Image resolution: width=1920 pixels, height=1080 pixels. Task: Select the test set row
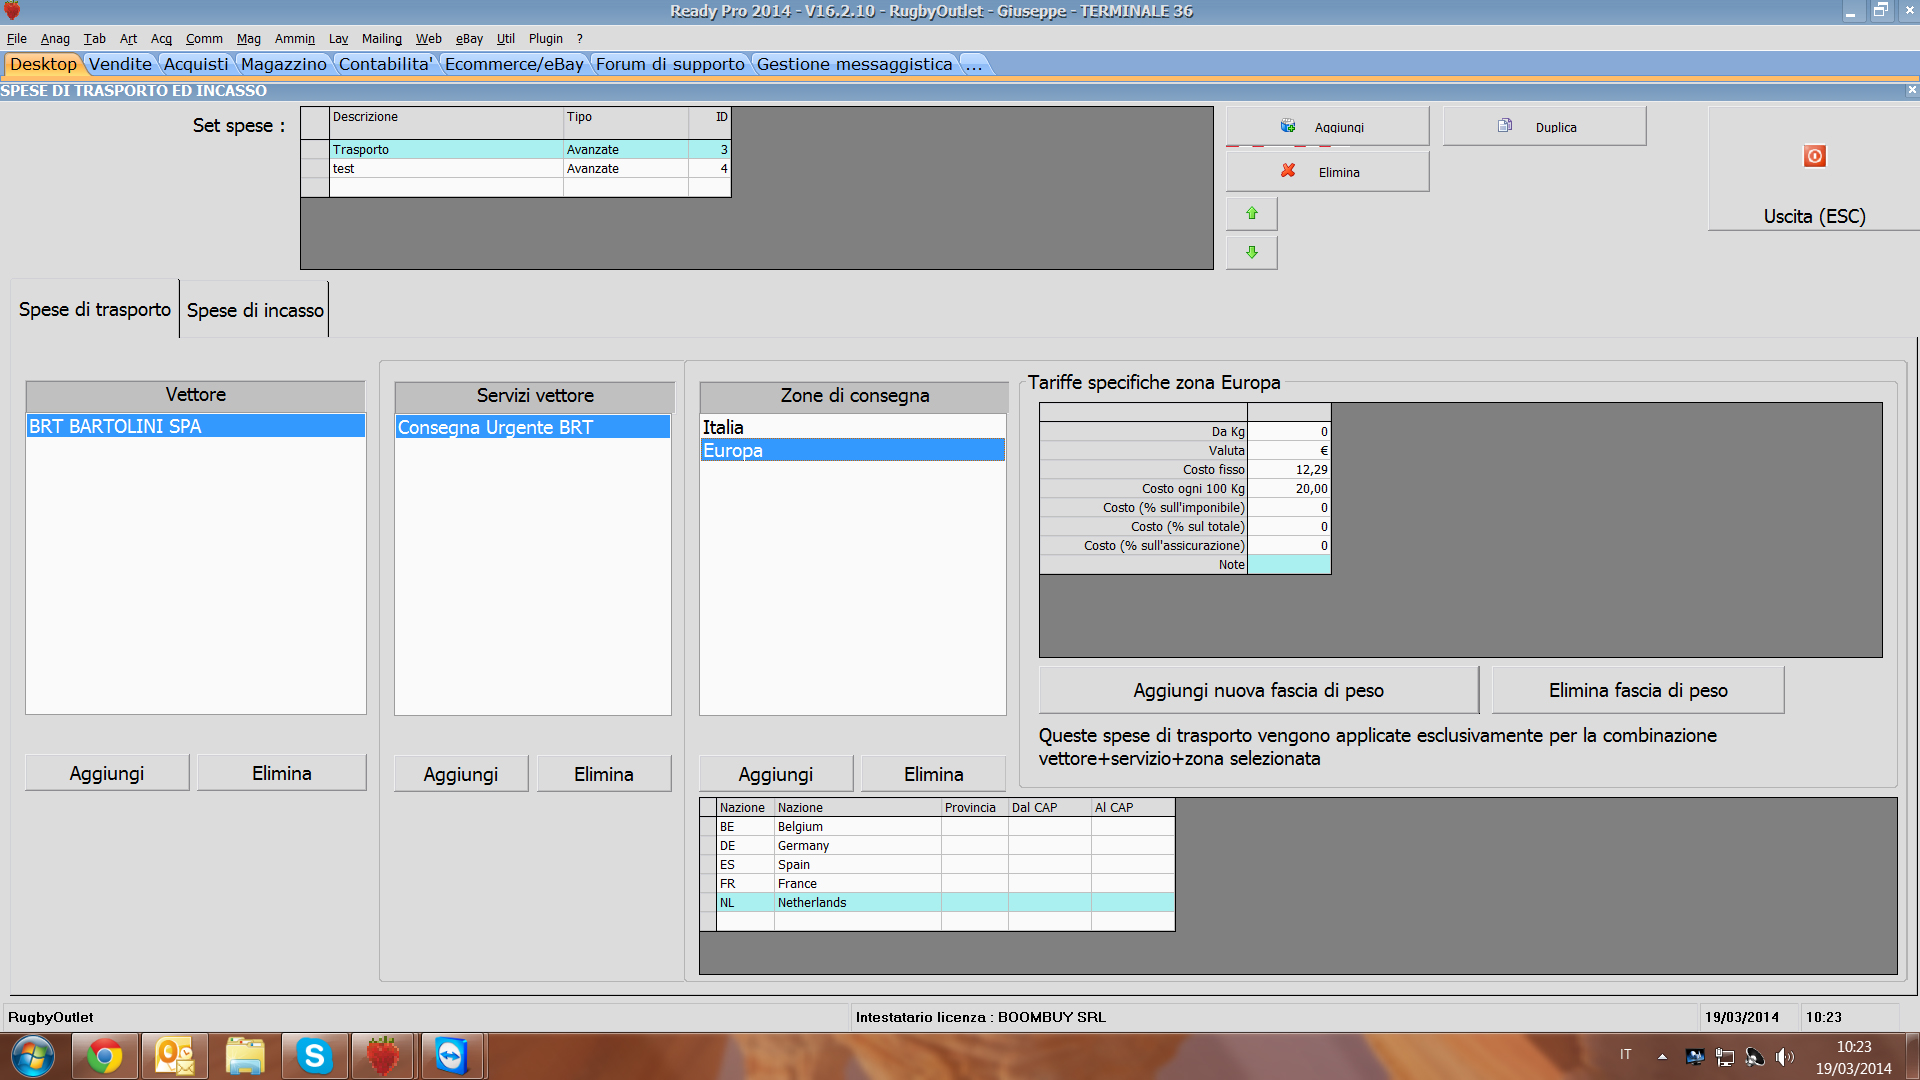[516, 168]
